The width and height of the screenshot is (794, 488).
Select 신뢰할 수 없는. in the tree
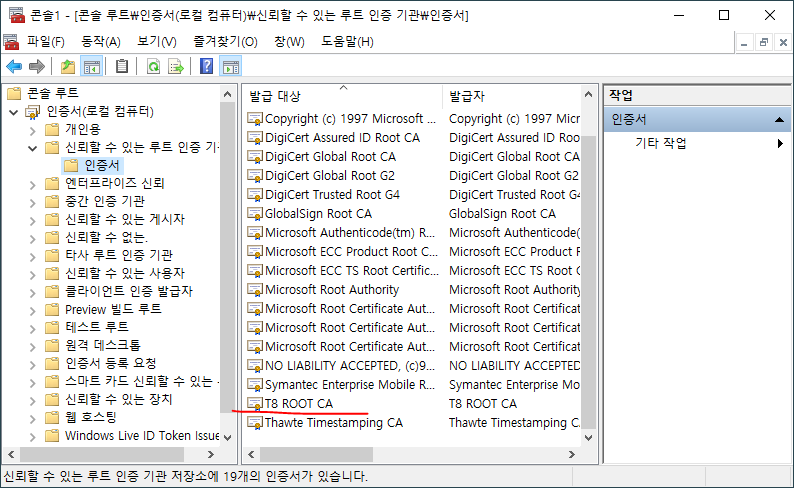pos(106,237)
